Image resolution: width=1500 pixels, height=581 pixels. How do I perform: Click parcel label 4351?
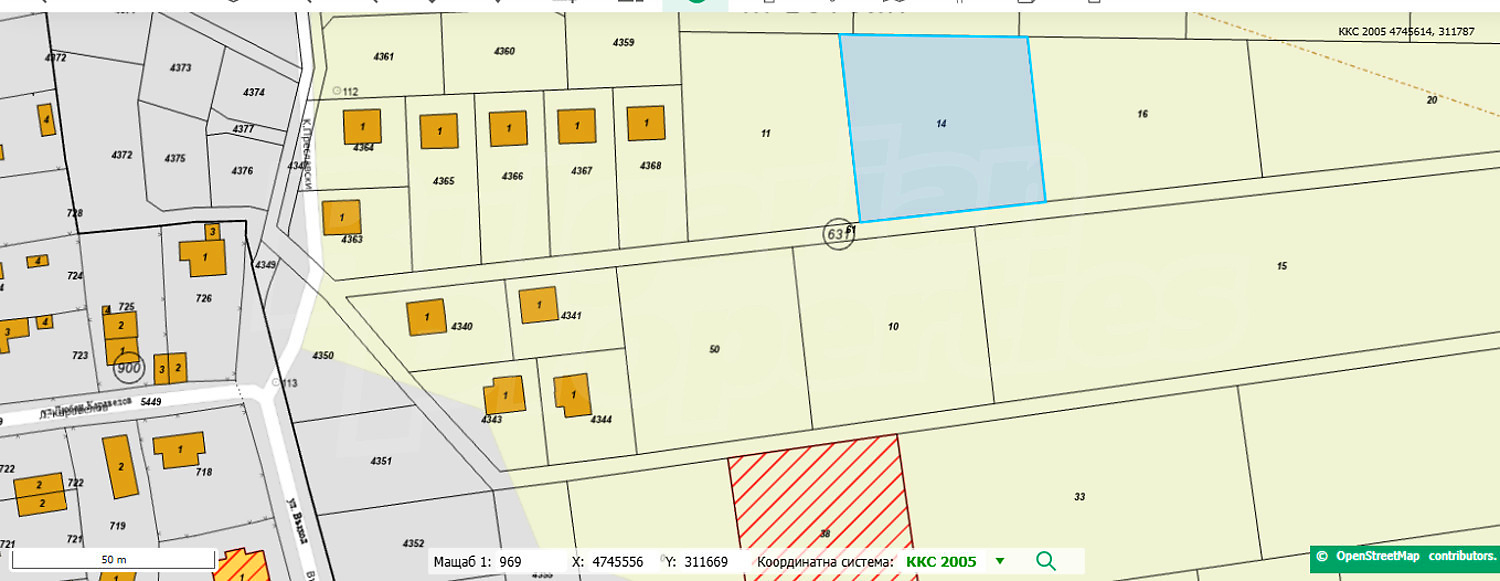[381, 461]
